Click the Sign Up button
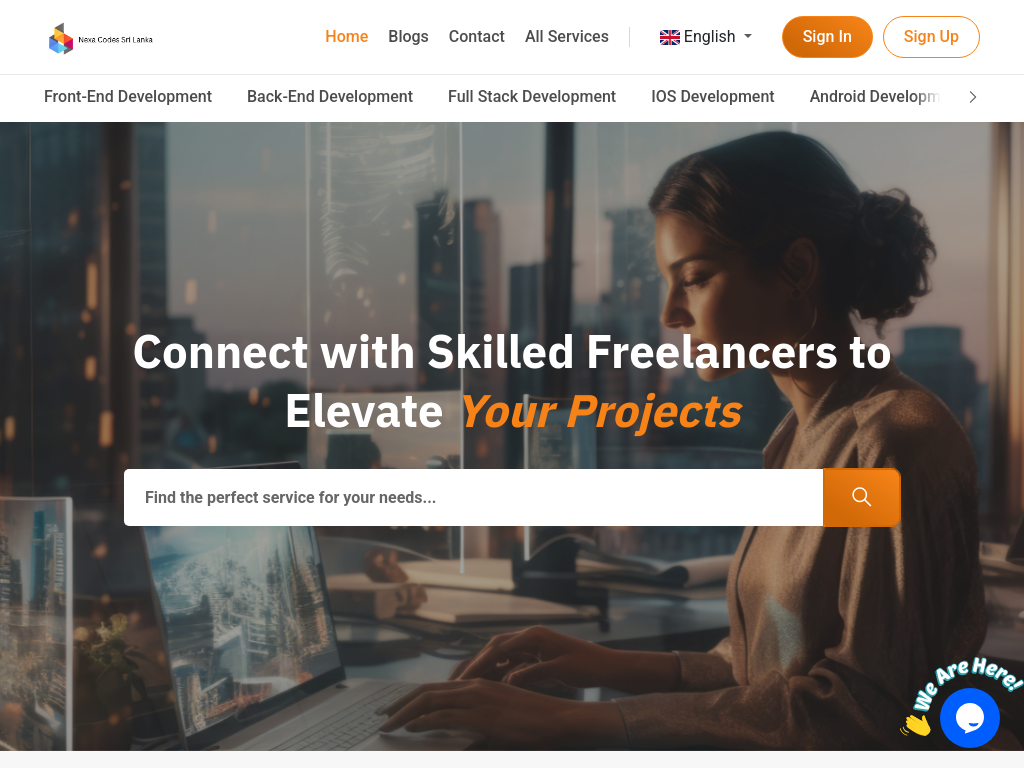This screenshot has width=1024, height=768. click(931, 37)
